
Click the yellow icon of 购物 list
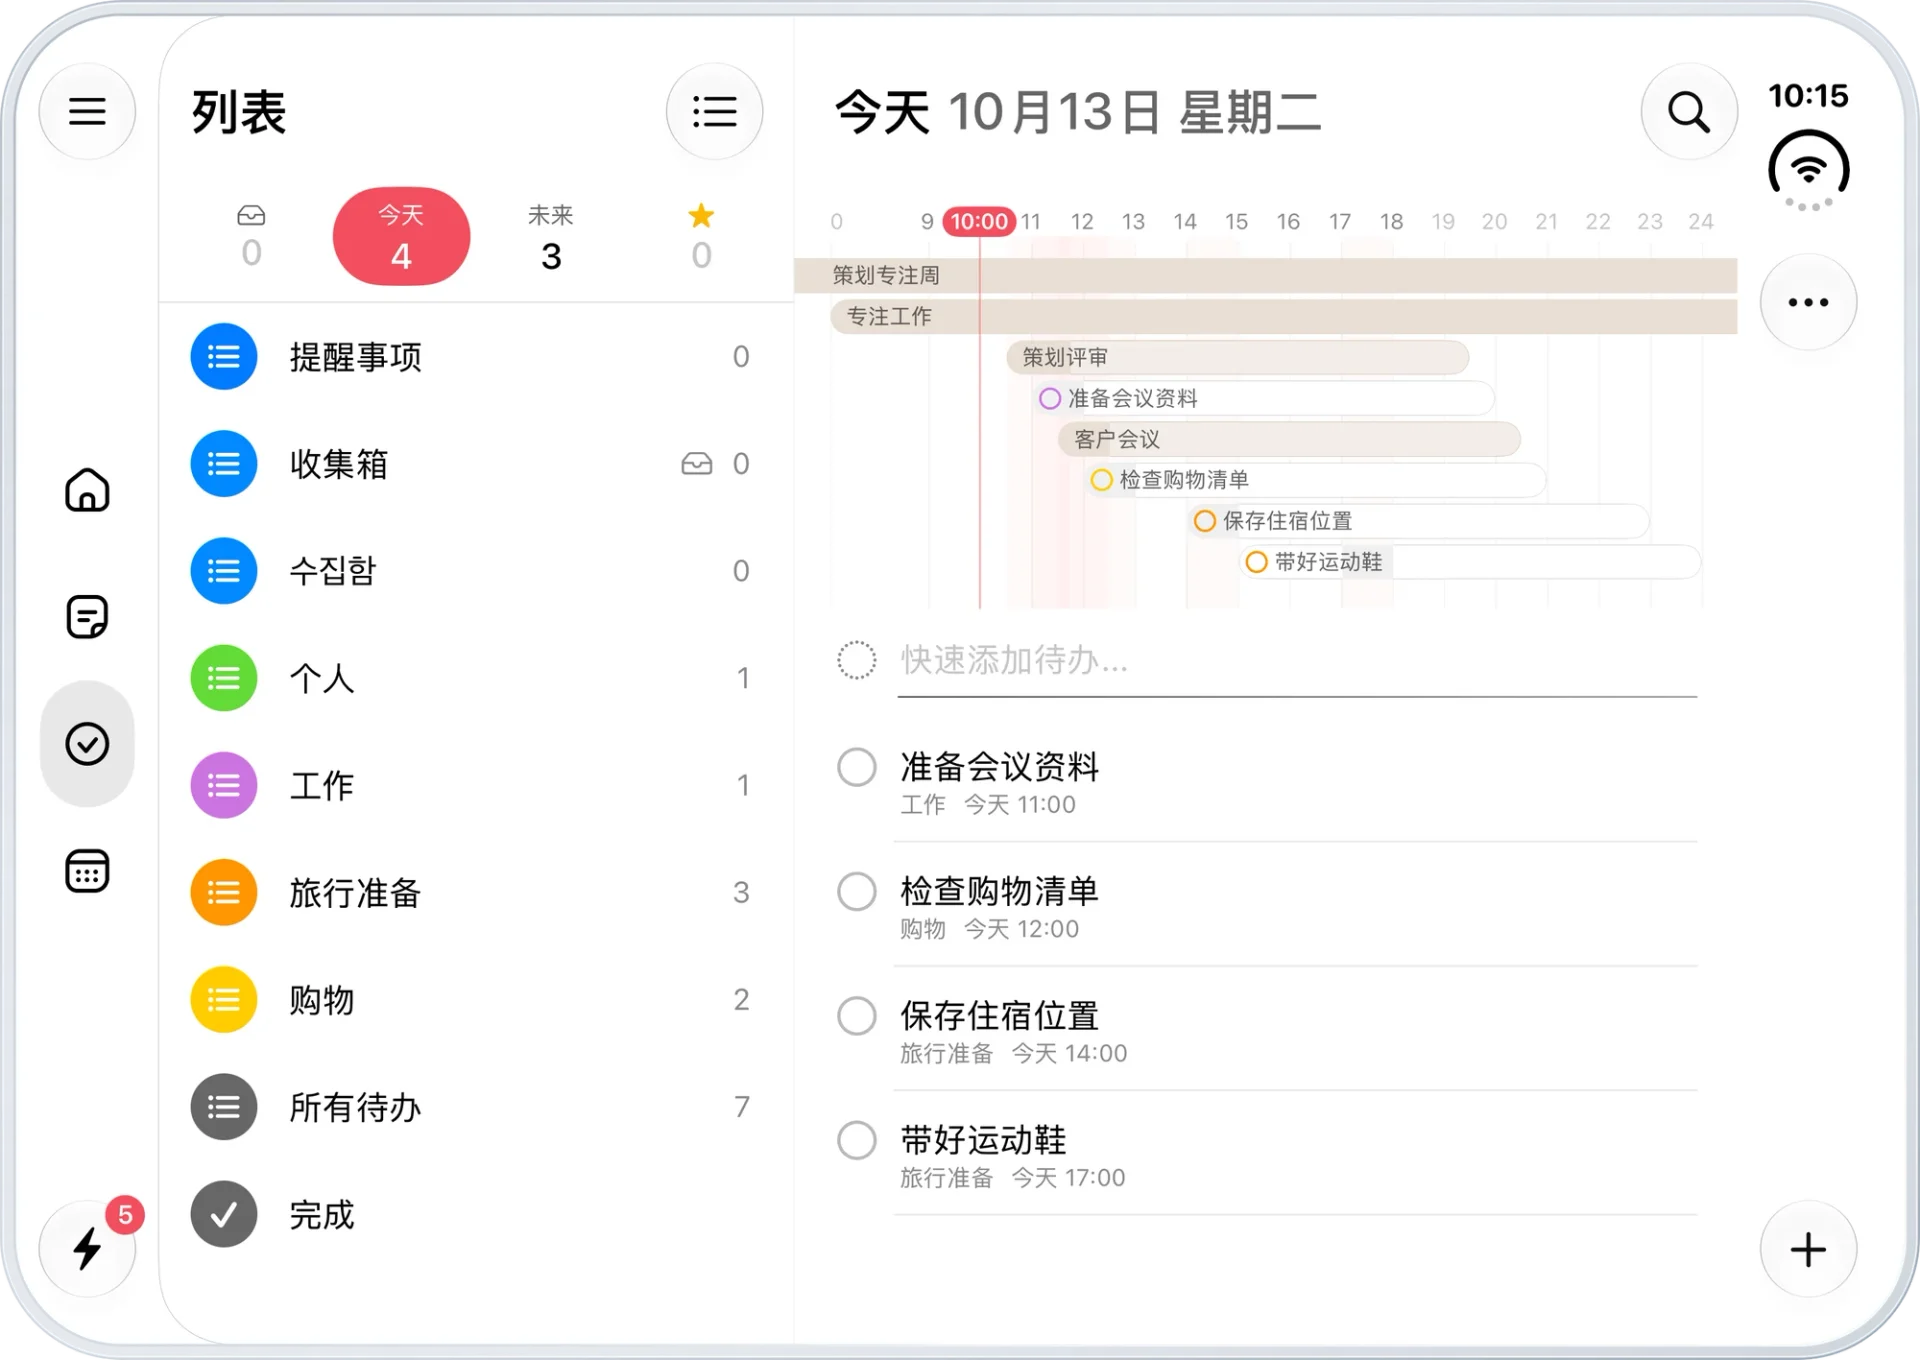tap(224, 1000)
